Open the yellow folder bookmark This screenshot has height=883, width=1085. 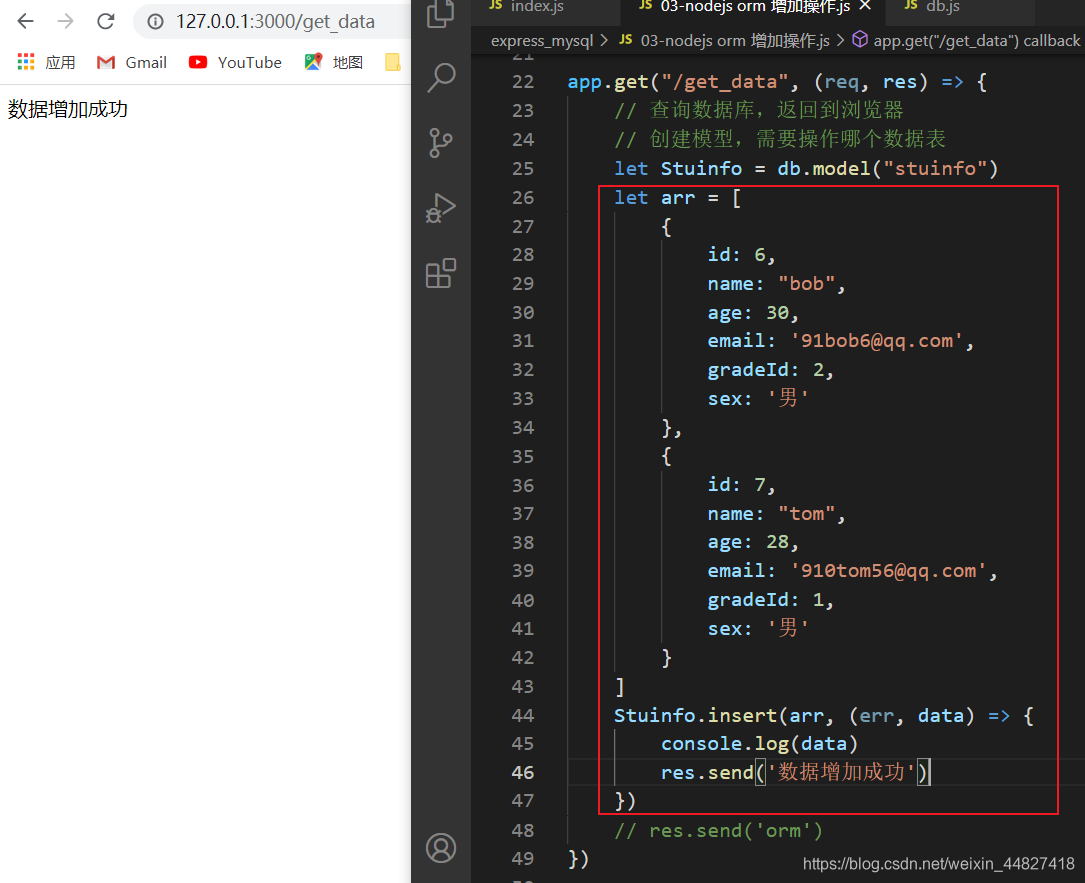392,62
